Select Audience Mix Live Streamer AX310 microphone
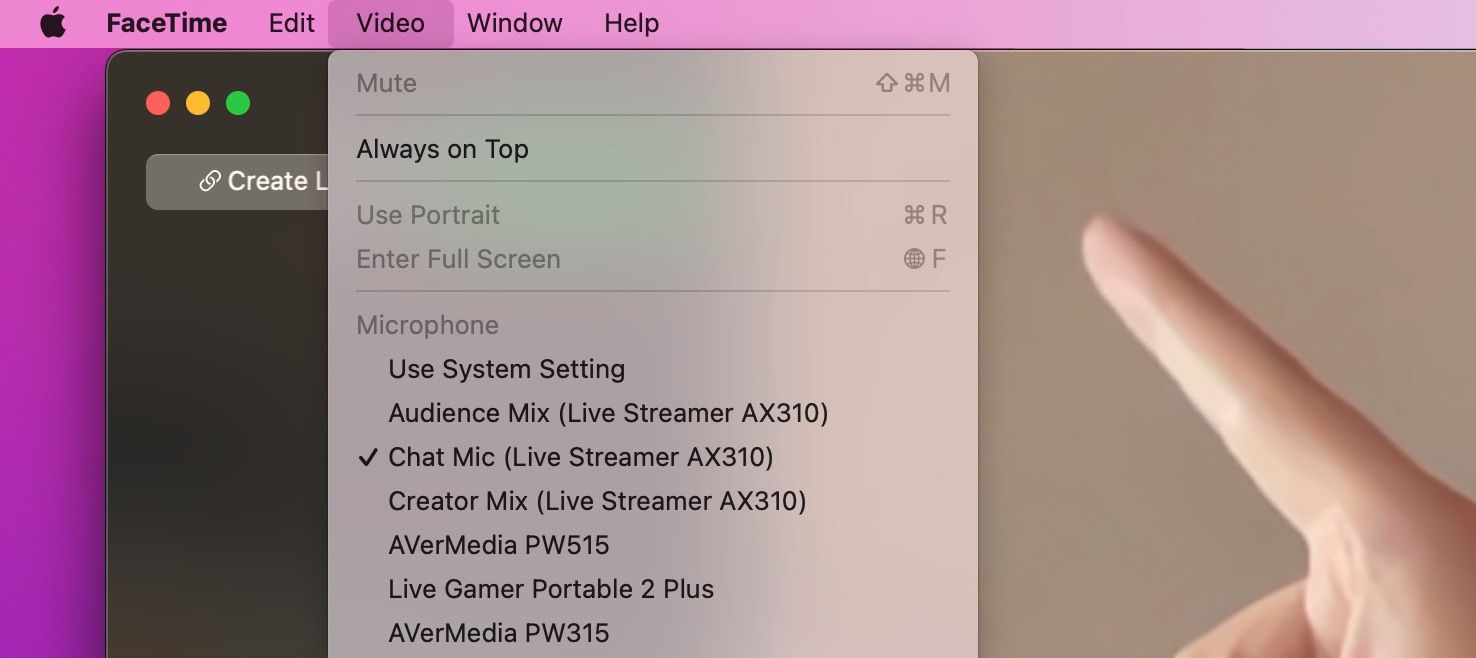1476x658 pixels. (x=607, y=413)
